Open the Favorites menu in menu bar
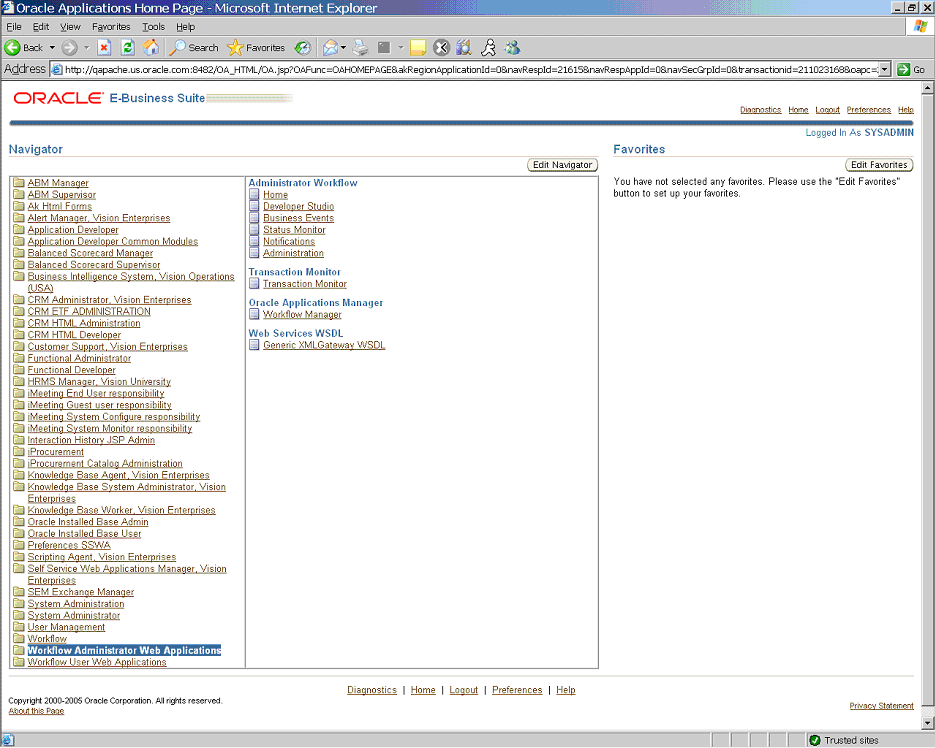 tap(111, 27)
